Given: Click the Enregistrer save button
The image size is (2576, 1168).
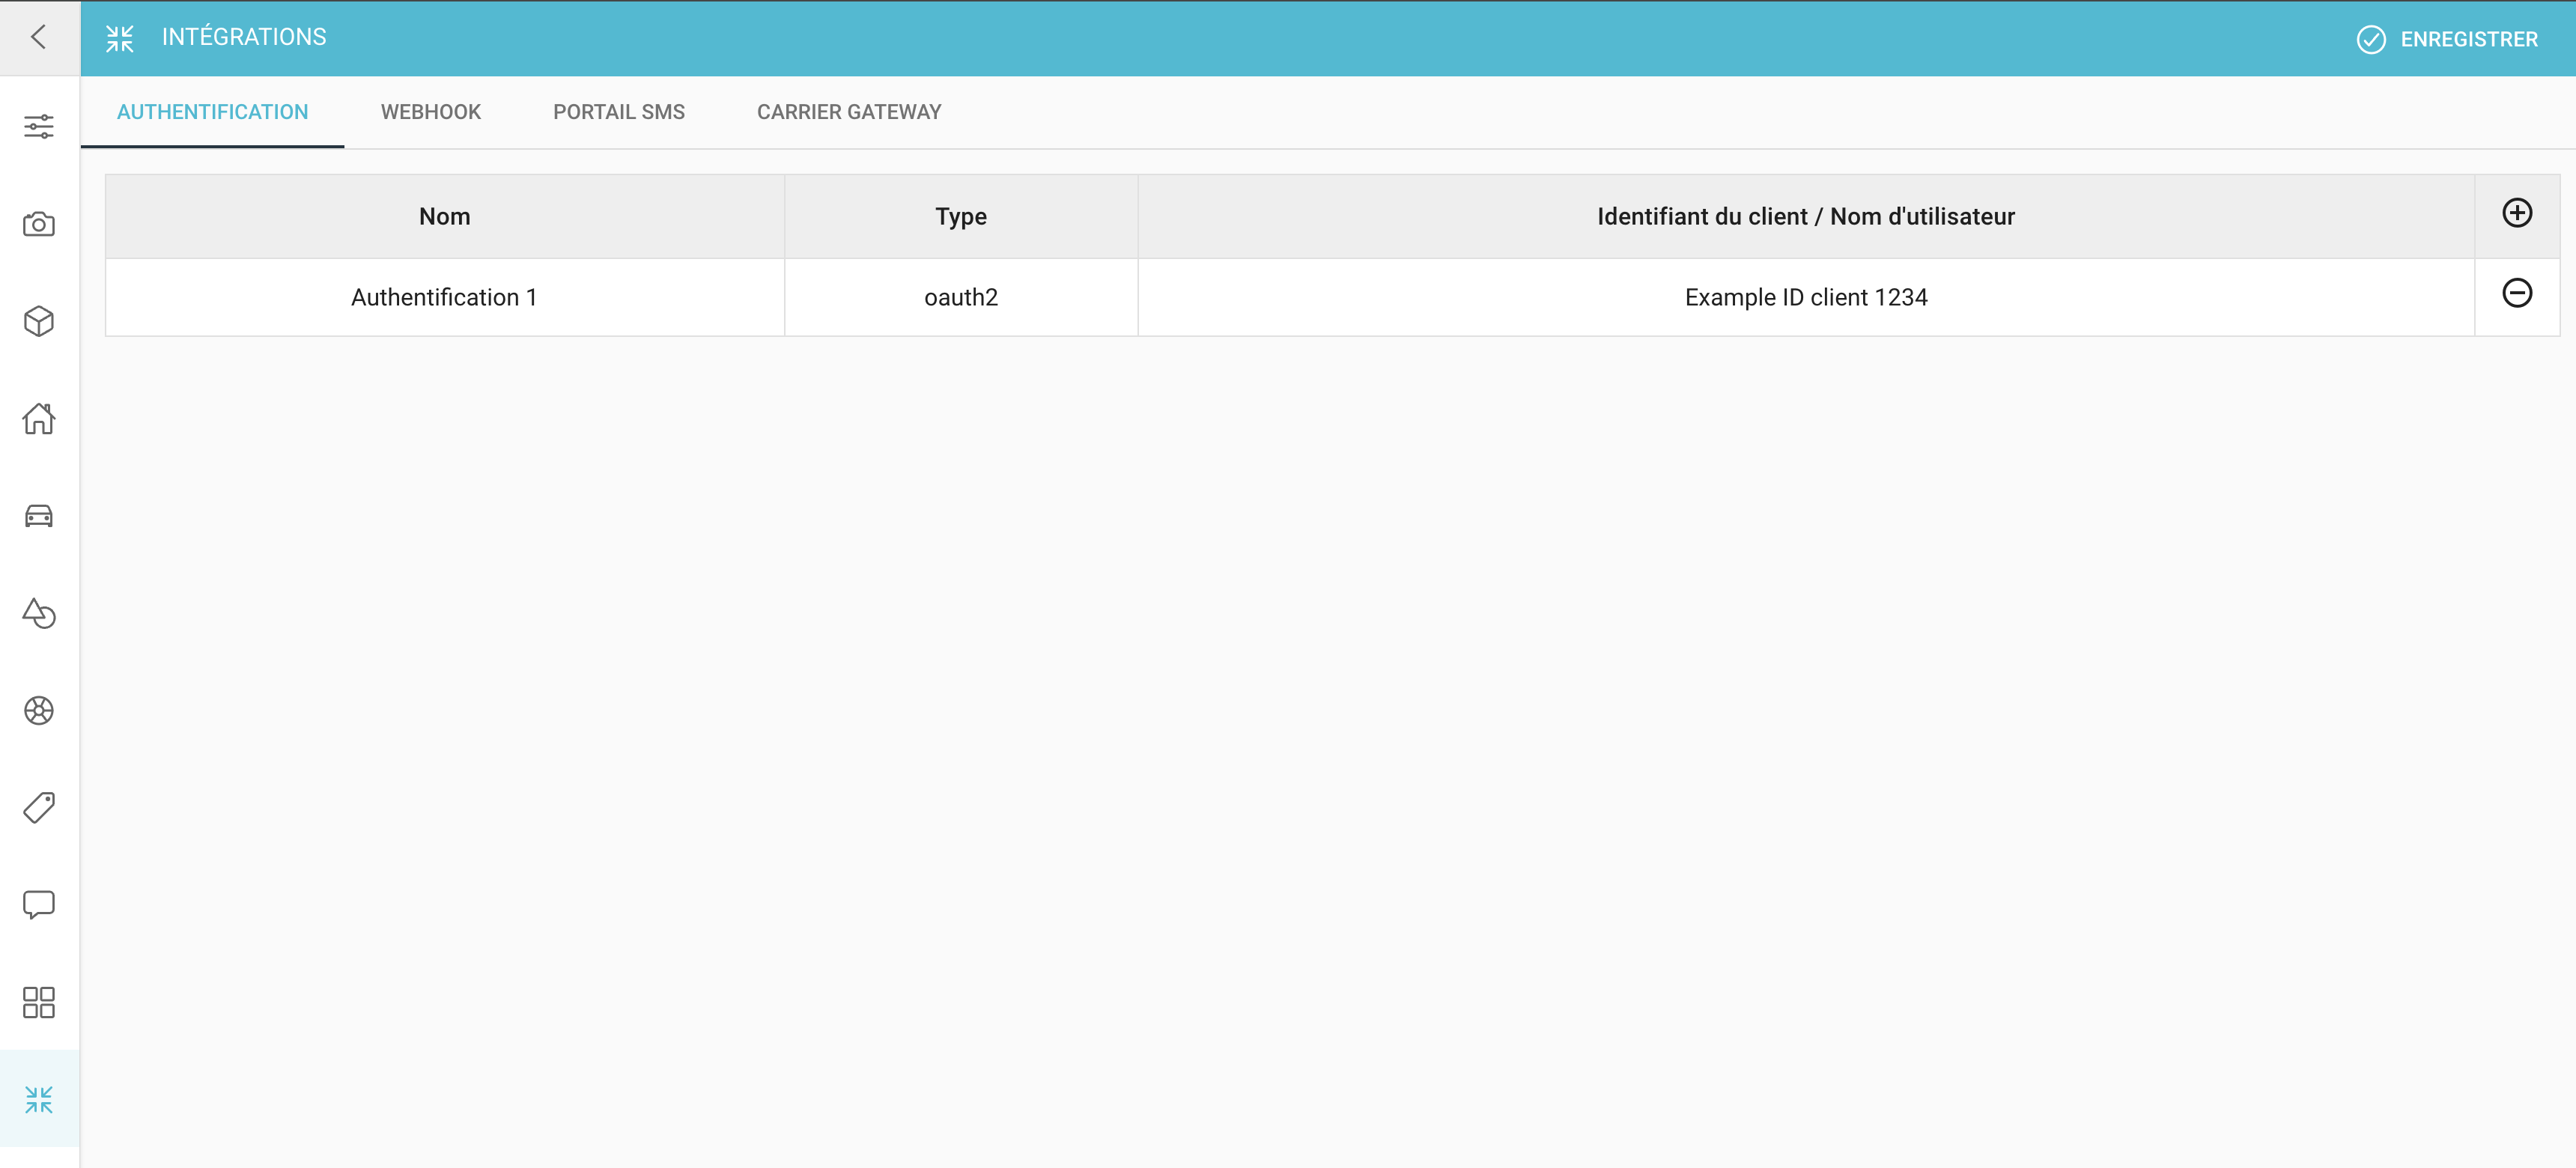Looking at the screenshot, I should pos(2447,39).
